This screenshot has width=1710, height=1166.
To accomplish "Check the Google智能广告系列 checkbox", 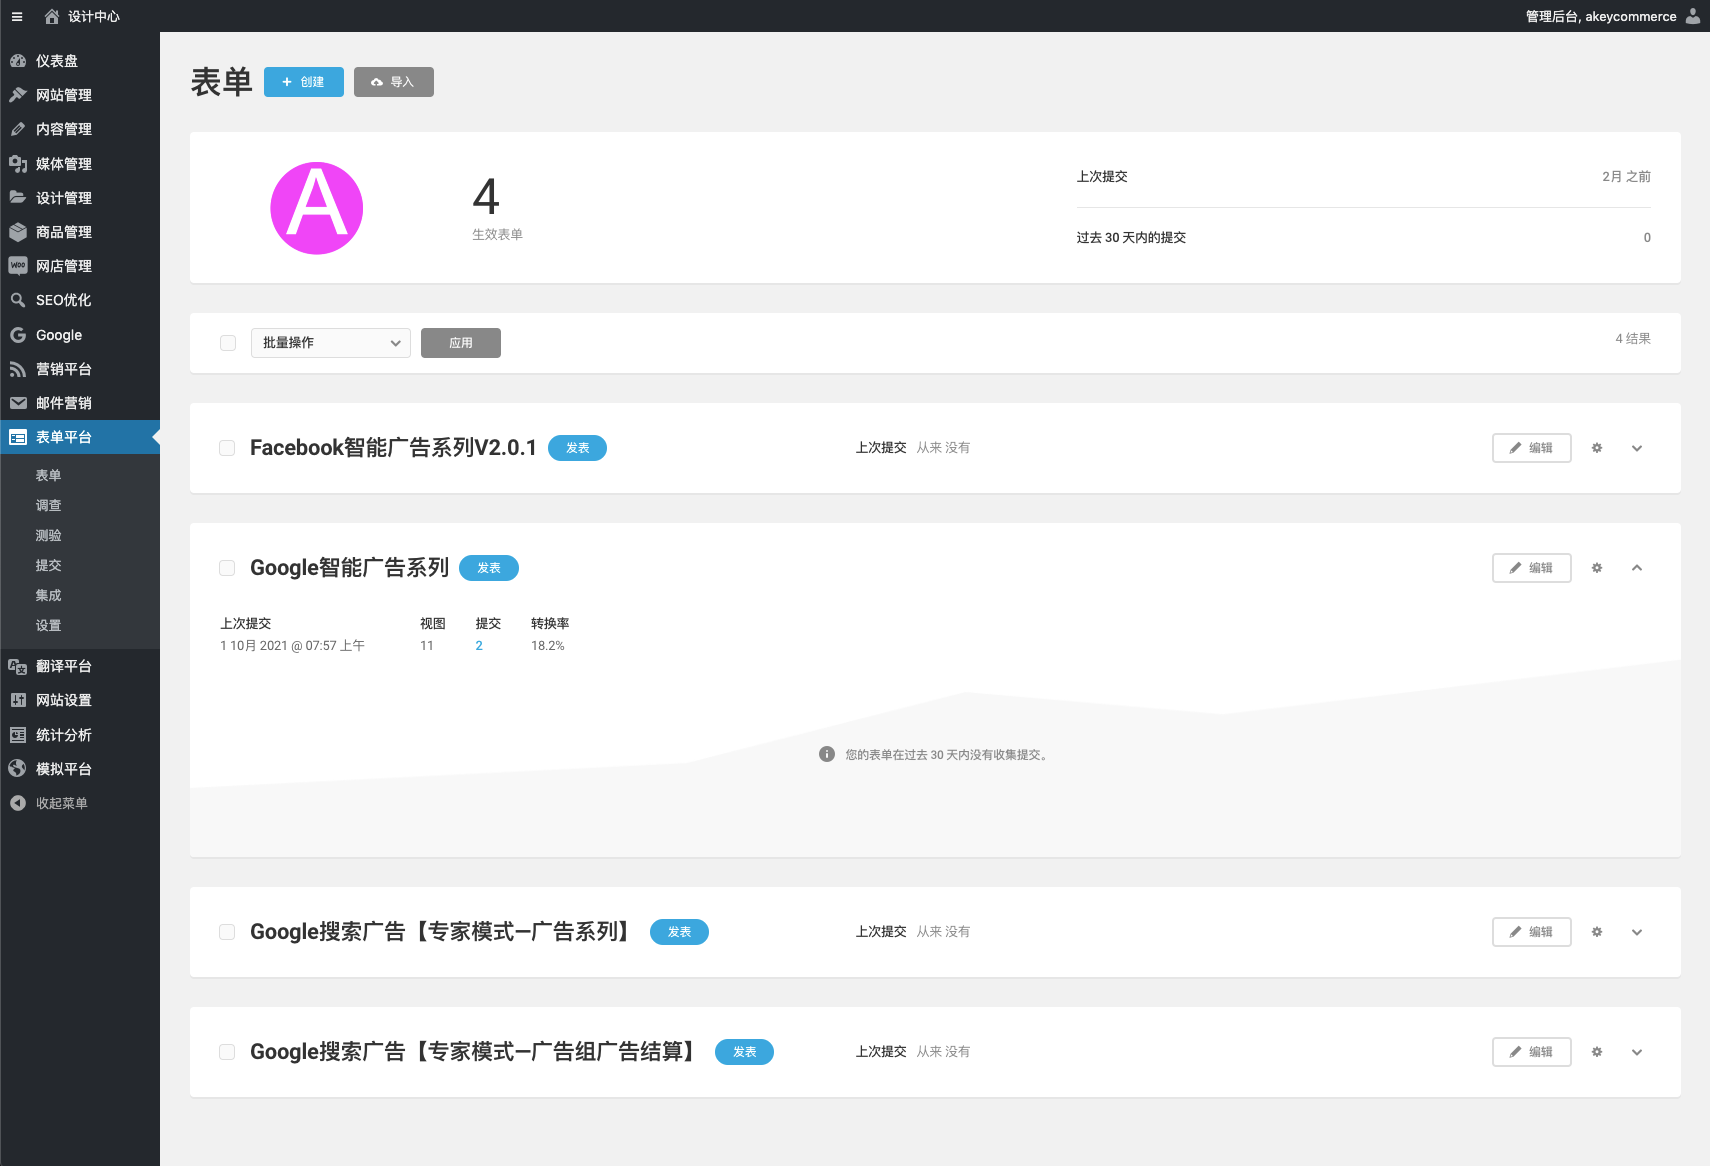I will click(227, 568).
